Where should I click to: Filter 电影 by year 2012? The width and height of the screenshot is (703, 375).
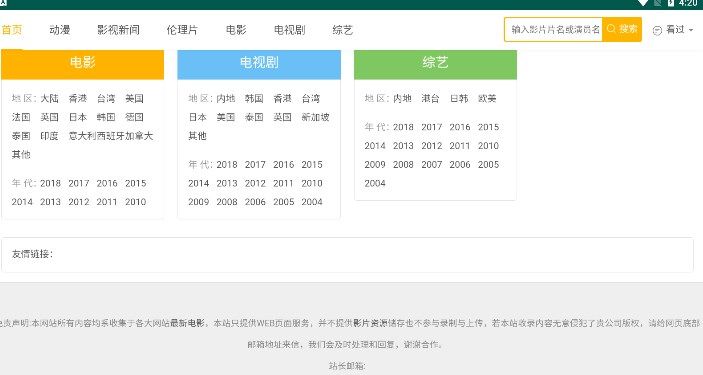[79, 202]
